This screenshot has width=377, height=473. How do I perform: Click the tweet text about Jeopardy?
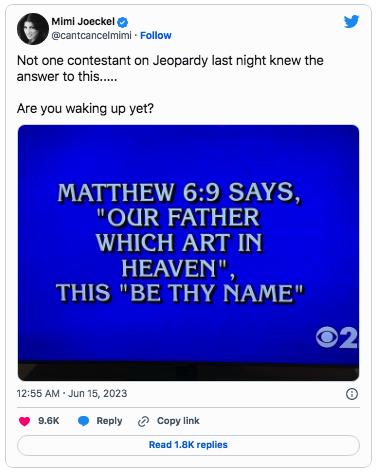[x=170, y=68]
